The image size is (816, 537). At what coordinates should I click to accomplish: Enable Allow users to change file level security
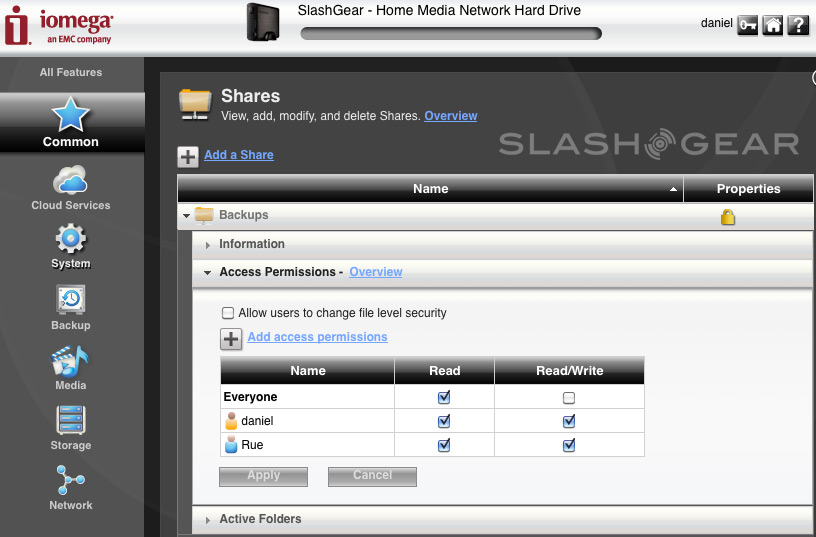tap(228, 313)
